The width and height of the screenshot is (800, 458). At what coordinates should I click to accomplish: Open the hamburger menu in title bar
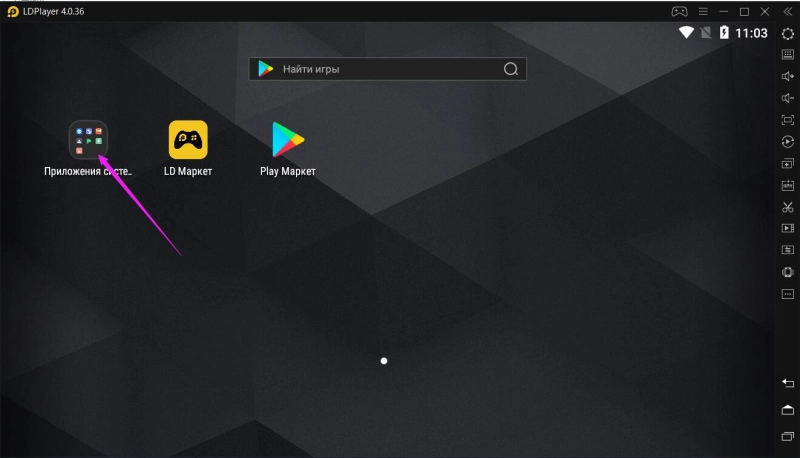click(703, 11)
